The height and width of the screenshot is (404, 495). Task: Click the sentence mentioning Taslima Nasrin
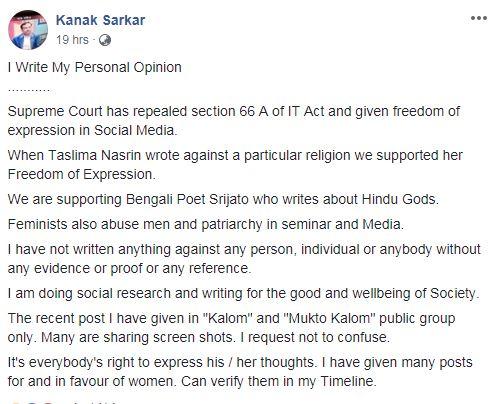point(235,156)
